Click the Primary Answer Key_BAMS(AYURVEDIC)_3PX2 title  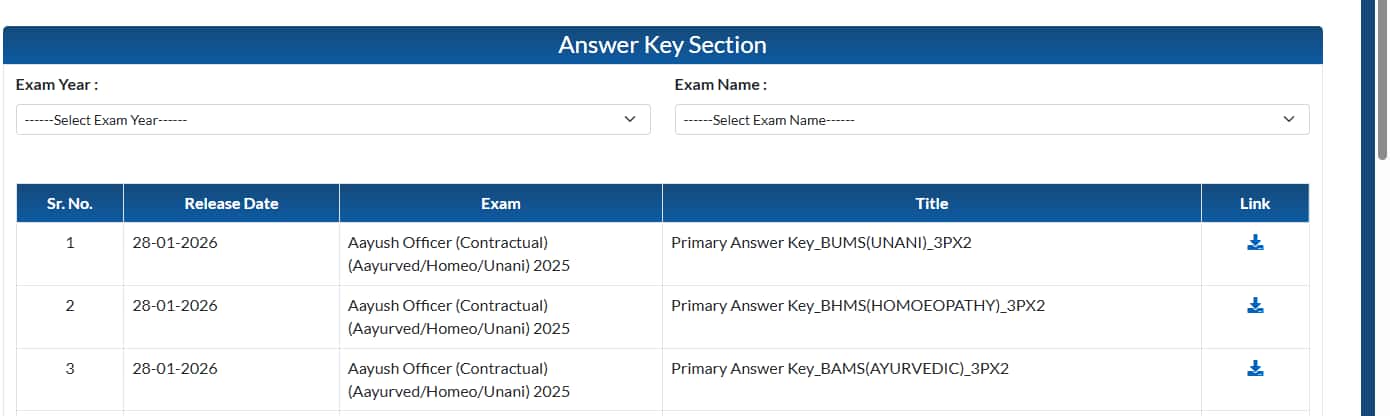[840, 368]
